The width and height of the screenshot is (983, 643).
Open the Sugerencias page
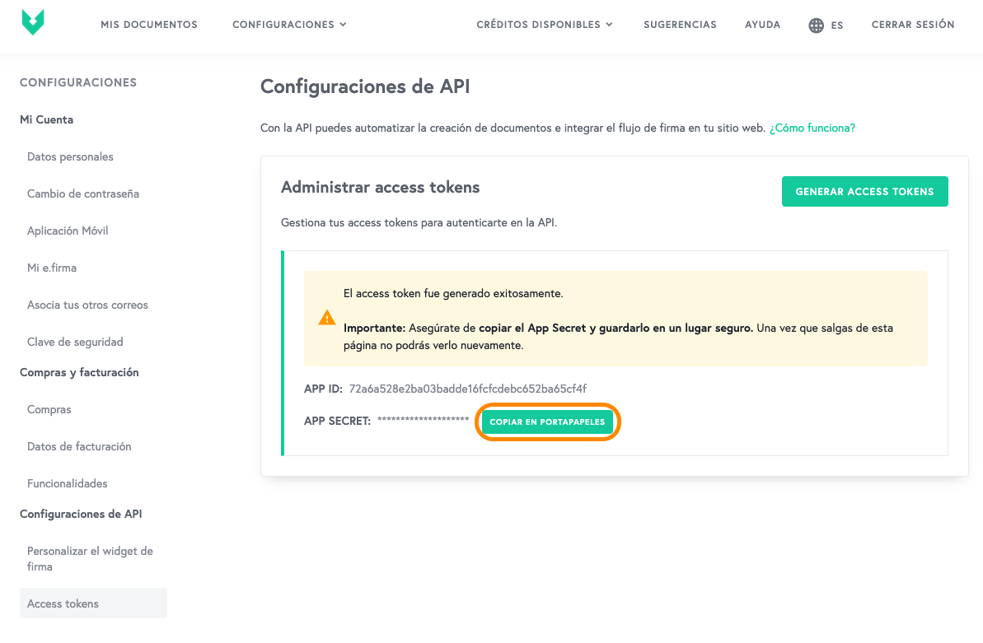(x=680, y=25)
